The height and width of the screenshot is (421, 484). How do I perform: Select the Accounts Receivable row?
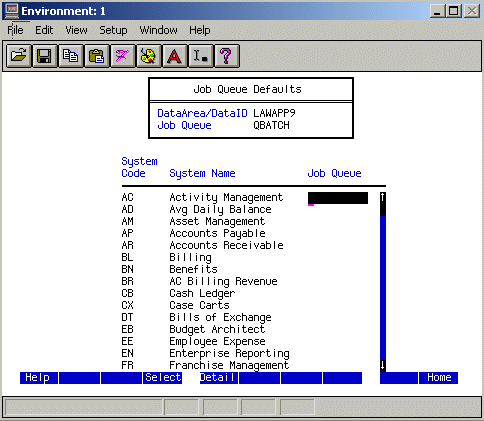point(226,245)
